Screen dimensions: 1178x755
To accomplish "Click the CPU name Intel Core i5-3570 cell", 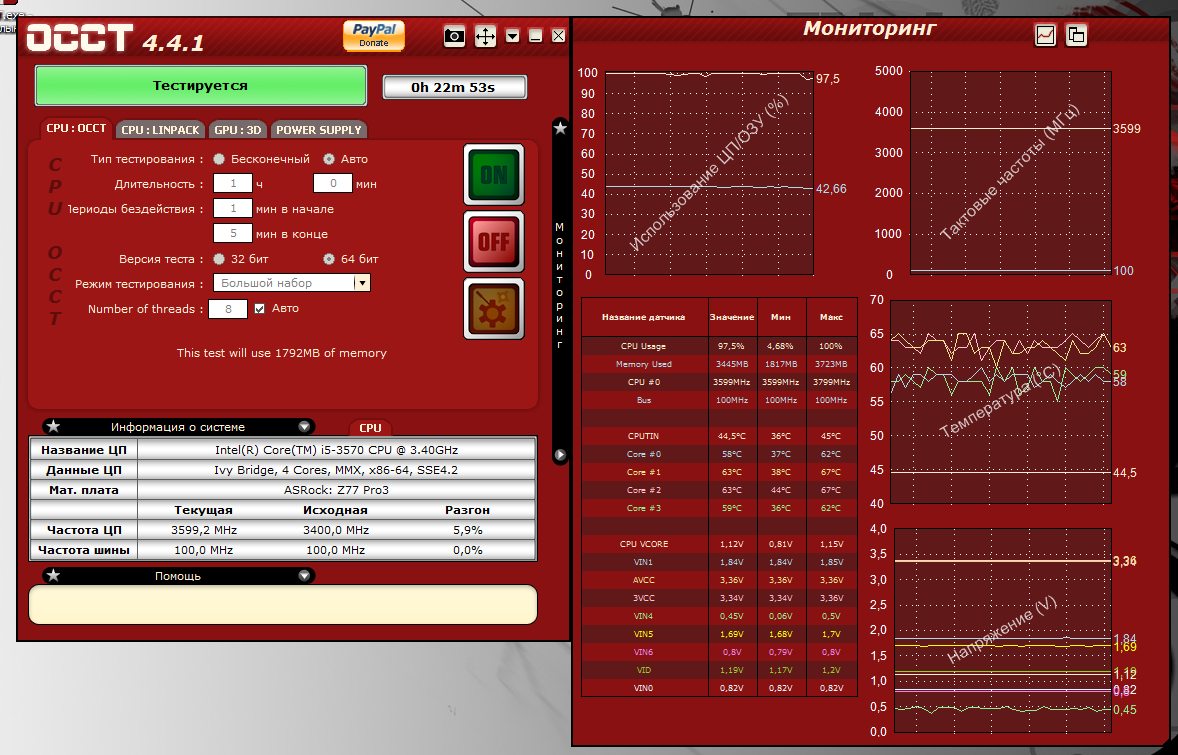I will click(x=337, y=450).
